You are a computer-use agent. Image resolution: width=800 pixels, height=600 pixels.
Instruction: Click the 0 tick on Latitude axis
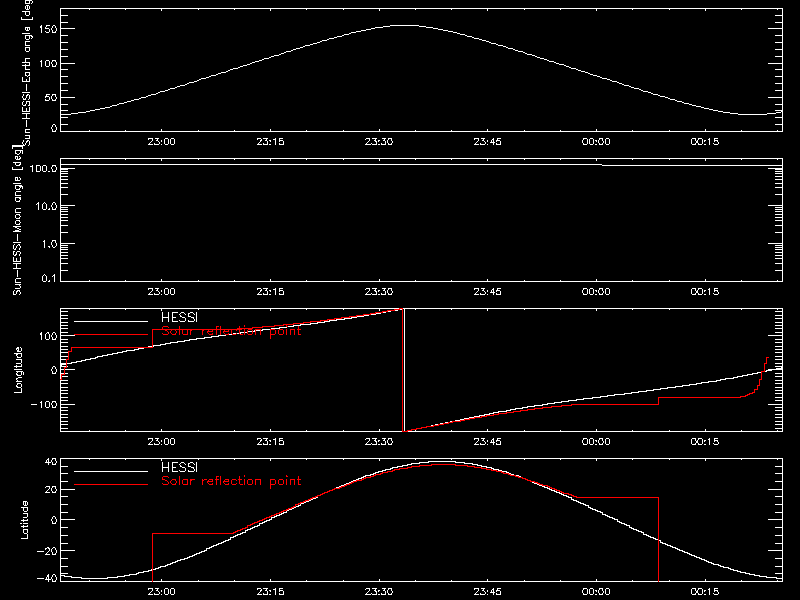click(54, 520)
